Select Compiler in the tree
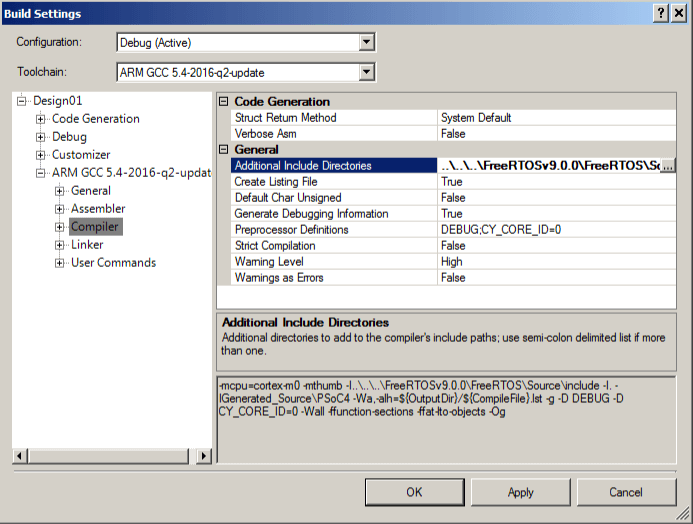The height and width of the screenshot is (524, 693). tap(95, 227)
